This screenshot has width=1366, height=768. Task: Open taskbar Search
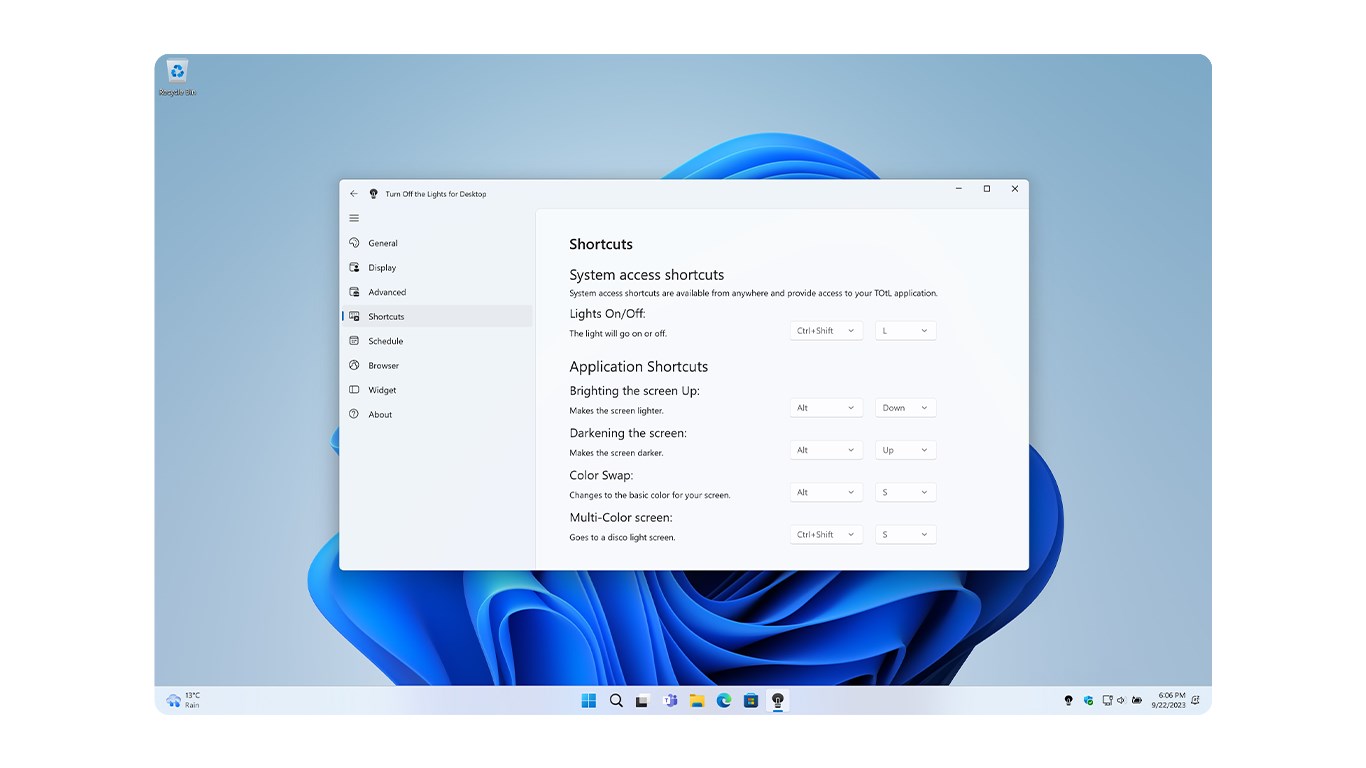click(616, 700)
